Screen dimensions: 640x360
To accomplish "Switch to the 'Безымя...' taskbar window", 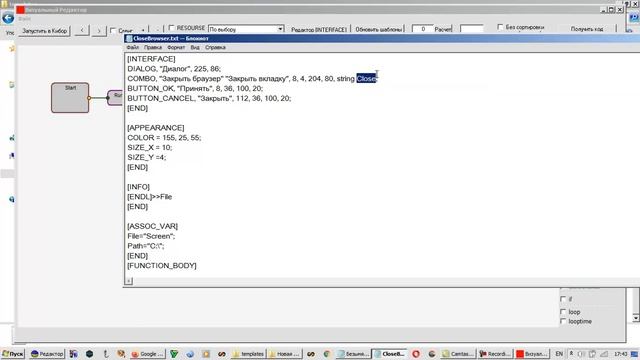I will pos(353,354).
